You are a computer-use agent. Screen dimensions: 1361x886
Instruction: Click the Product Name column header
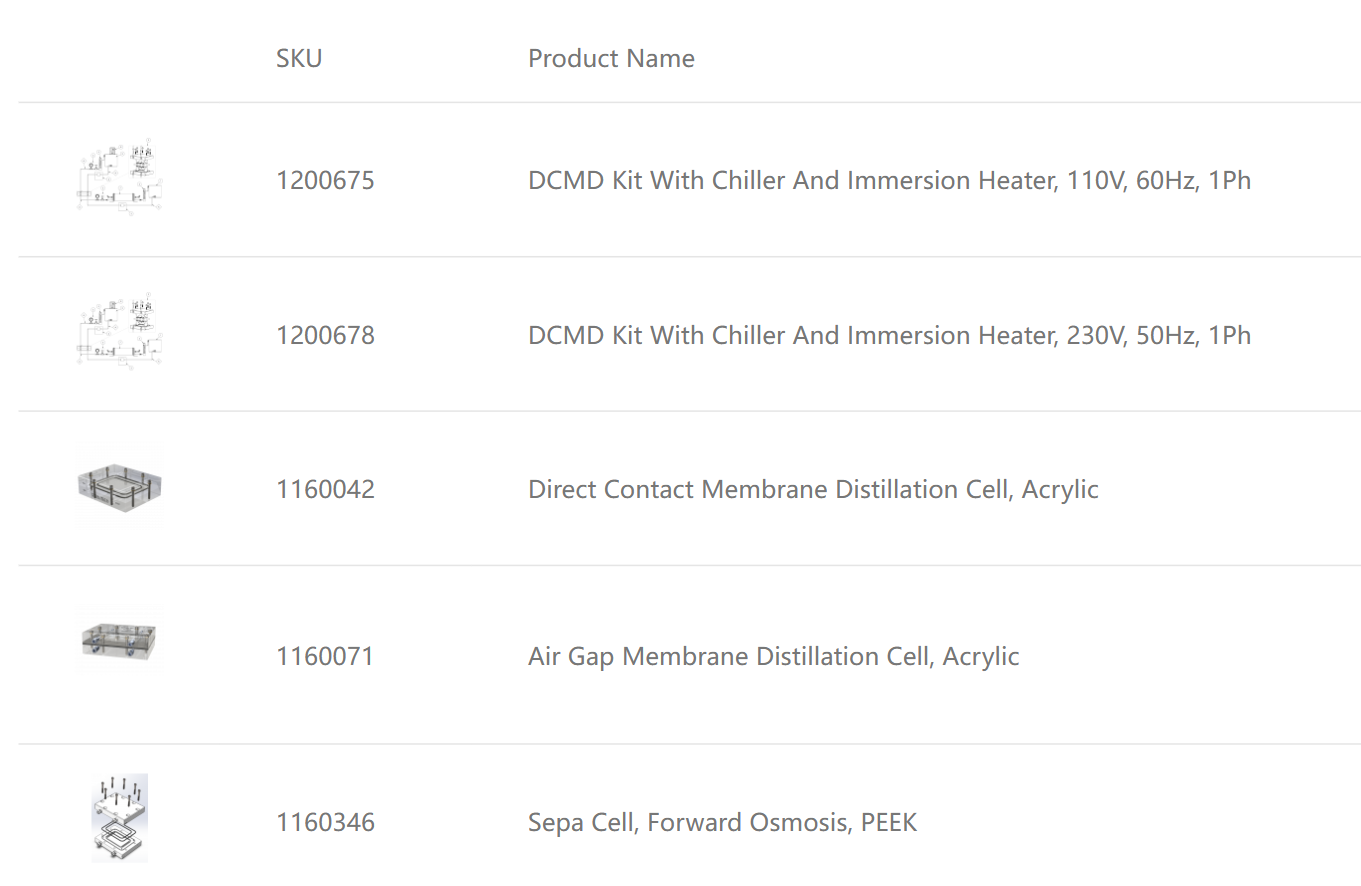[x=611, y=58]
